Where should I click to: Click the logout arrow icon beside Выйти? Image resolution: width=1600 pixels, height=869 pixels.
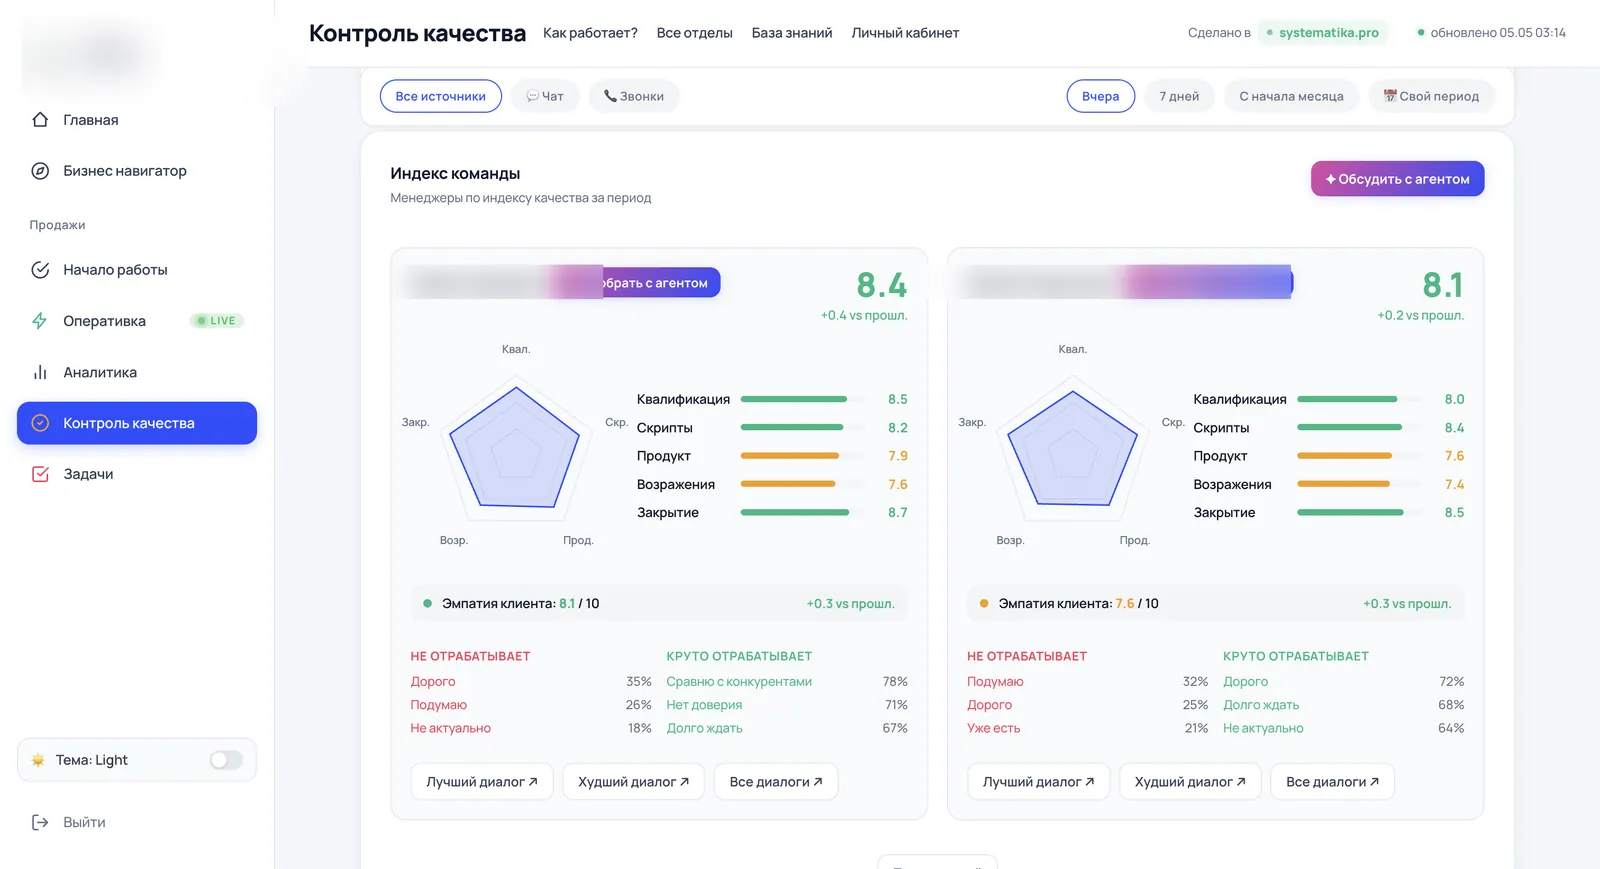(x=40, y=822)
